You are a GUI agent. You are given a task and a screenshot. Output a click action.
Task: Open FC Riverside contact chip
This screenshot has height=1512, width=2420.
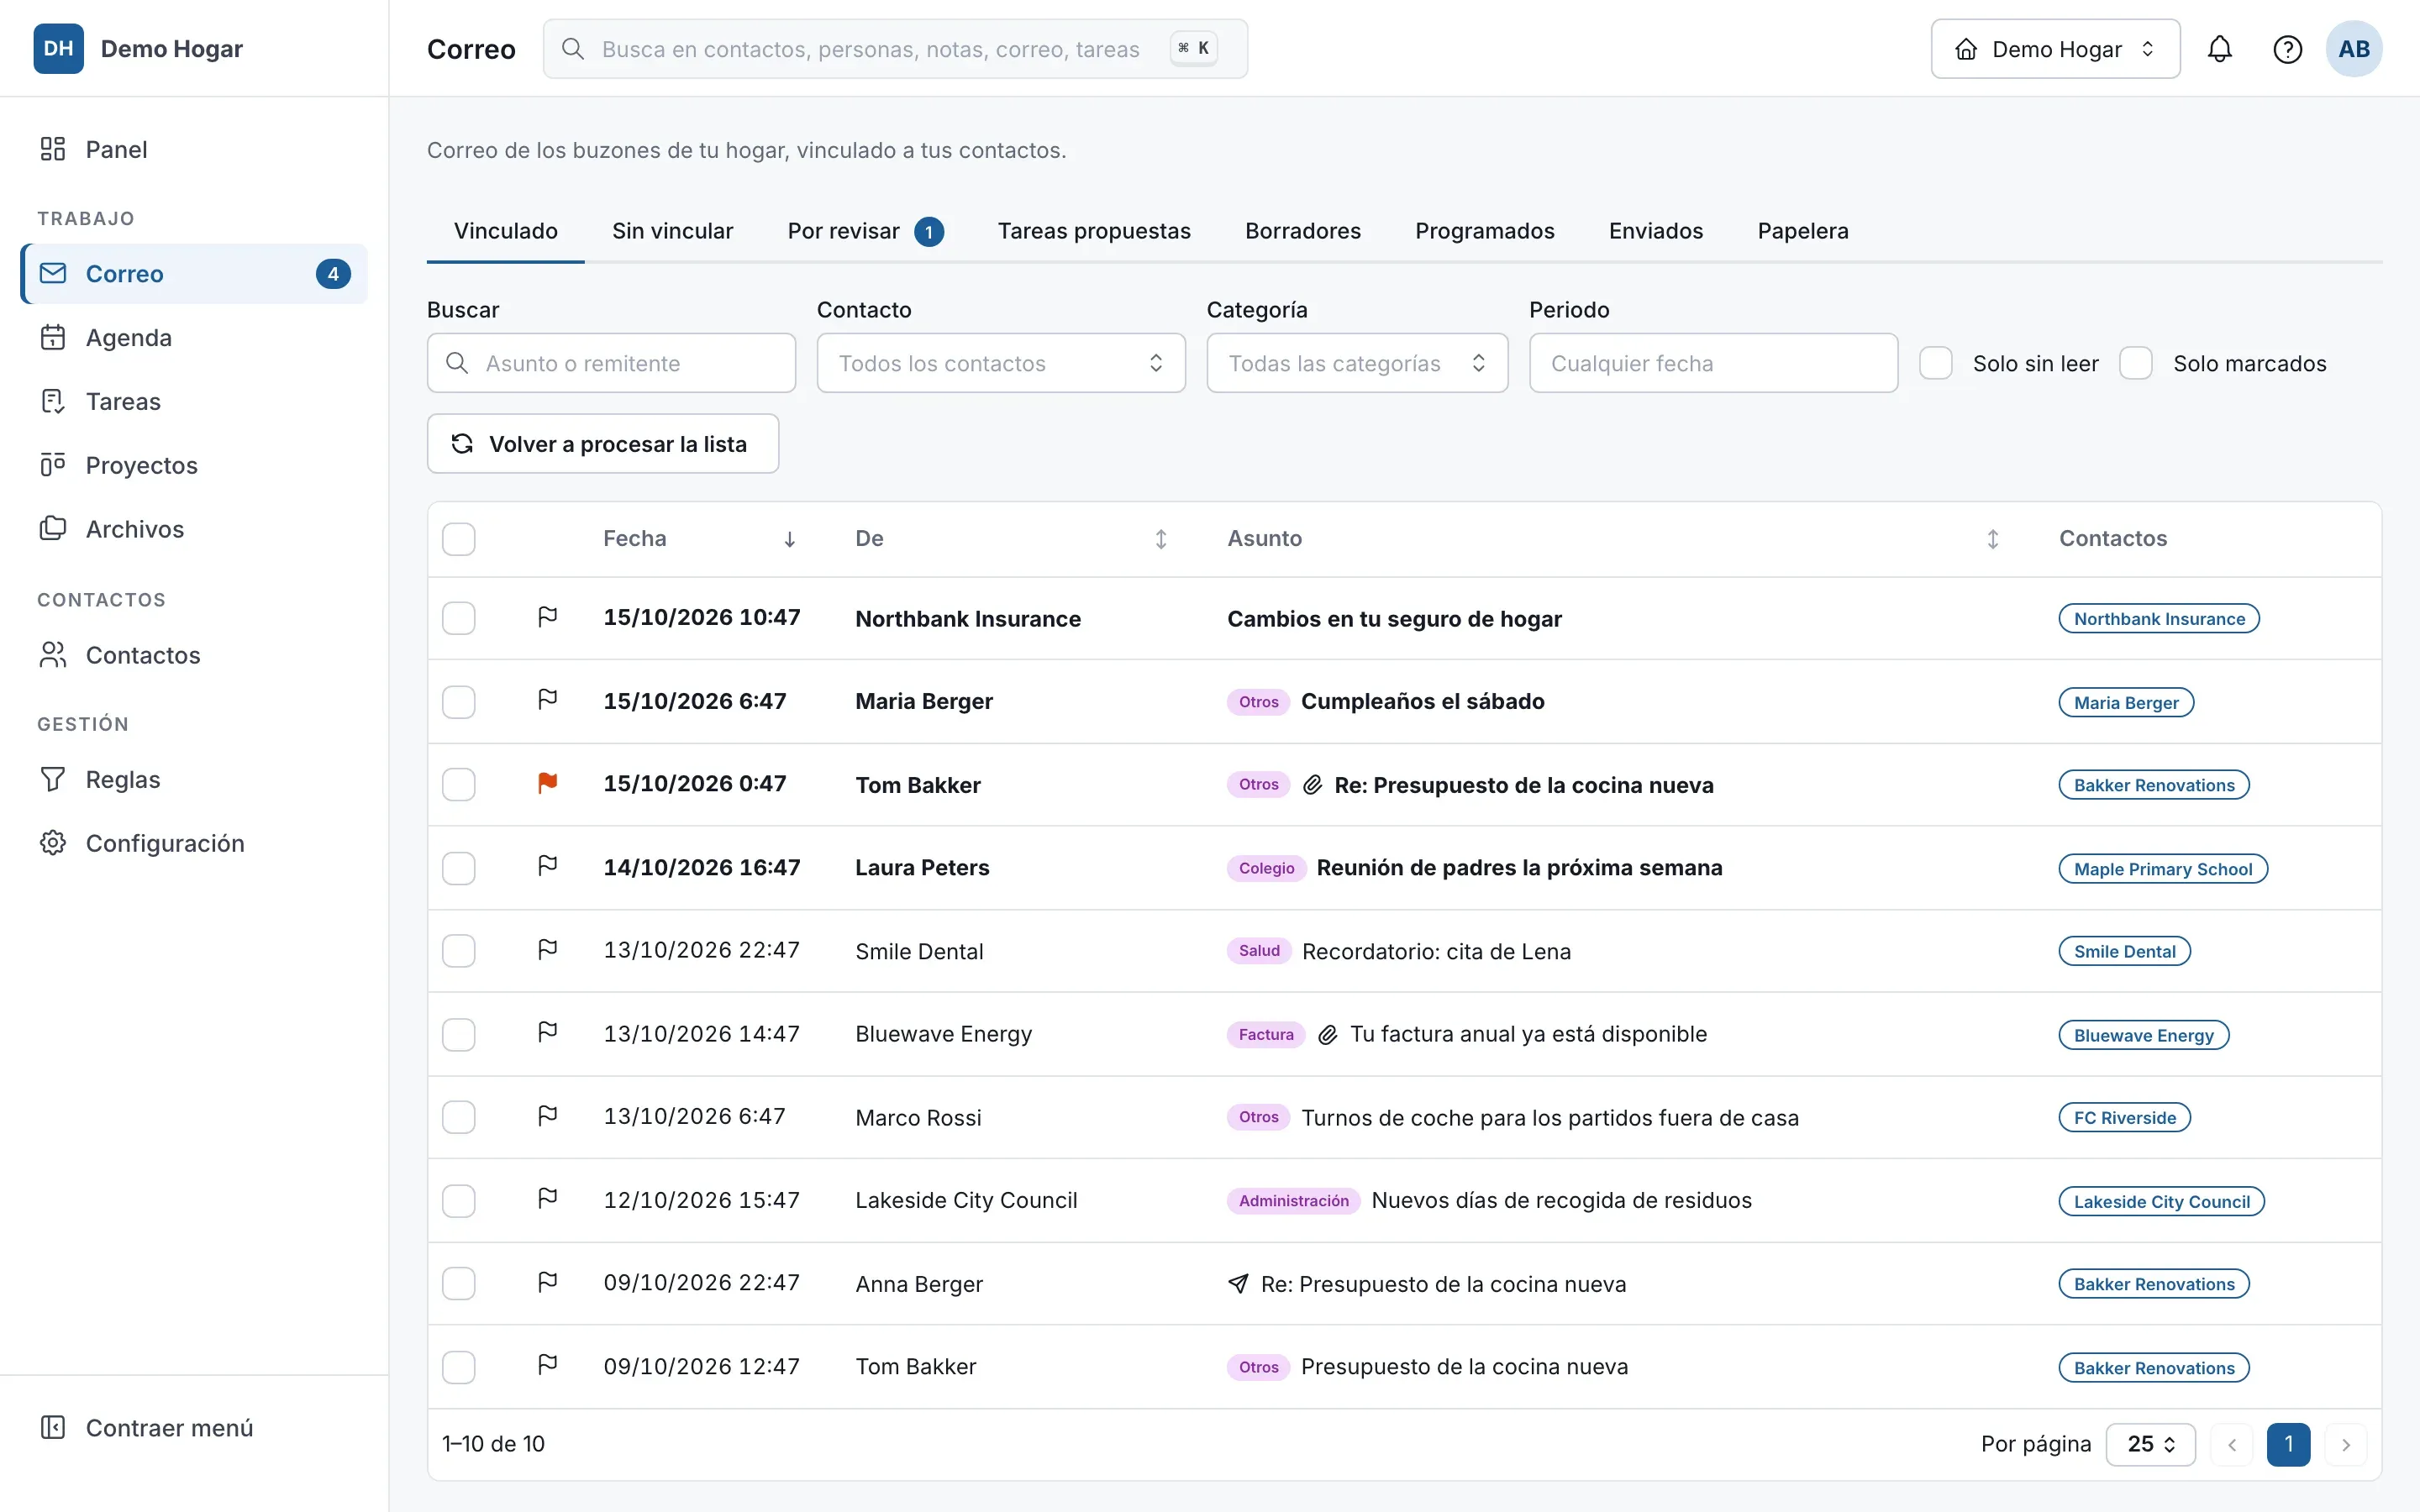(x=2124, y=1117)
